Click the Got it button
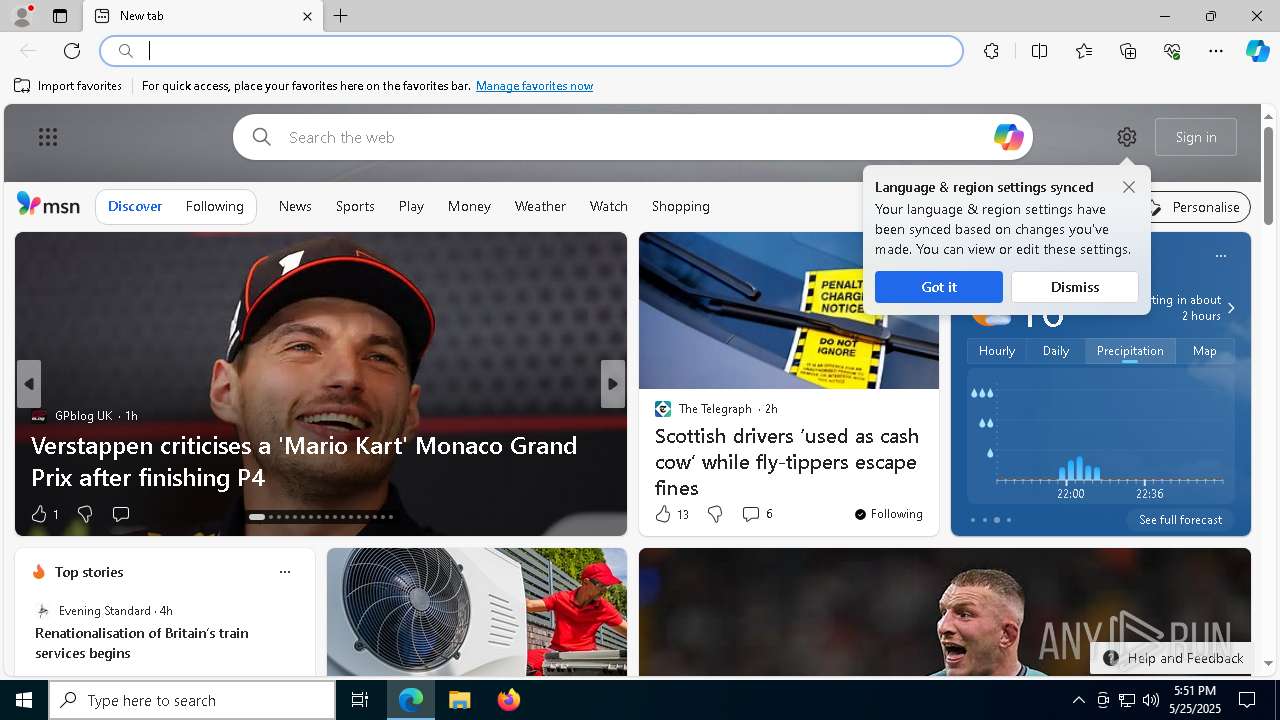Image resolution: width=1280 pixels, height=720 pixels. (938, 287)
